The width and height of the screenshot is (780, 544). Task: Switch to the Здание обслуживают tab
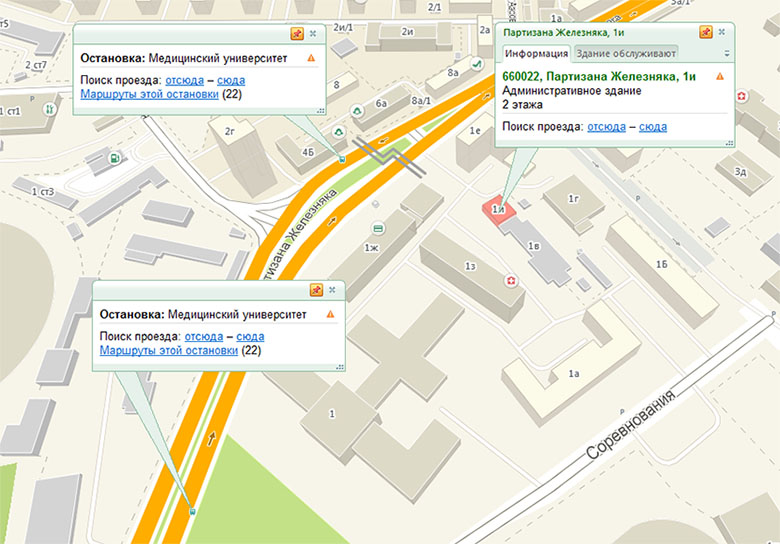[x=626, y=53]
